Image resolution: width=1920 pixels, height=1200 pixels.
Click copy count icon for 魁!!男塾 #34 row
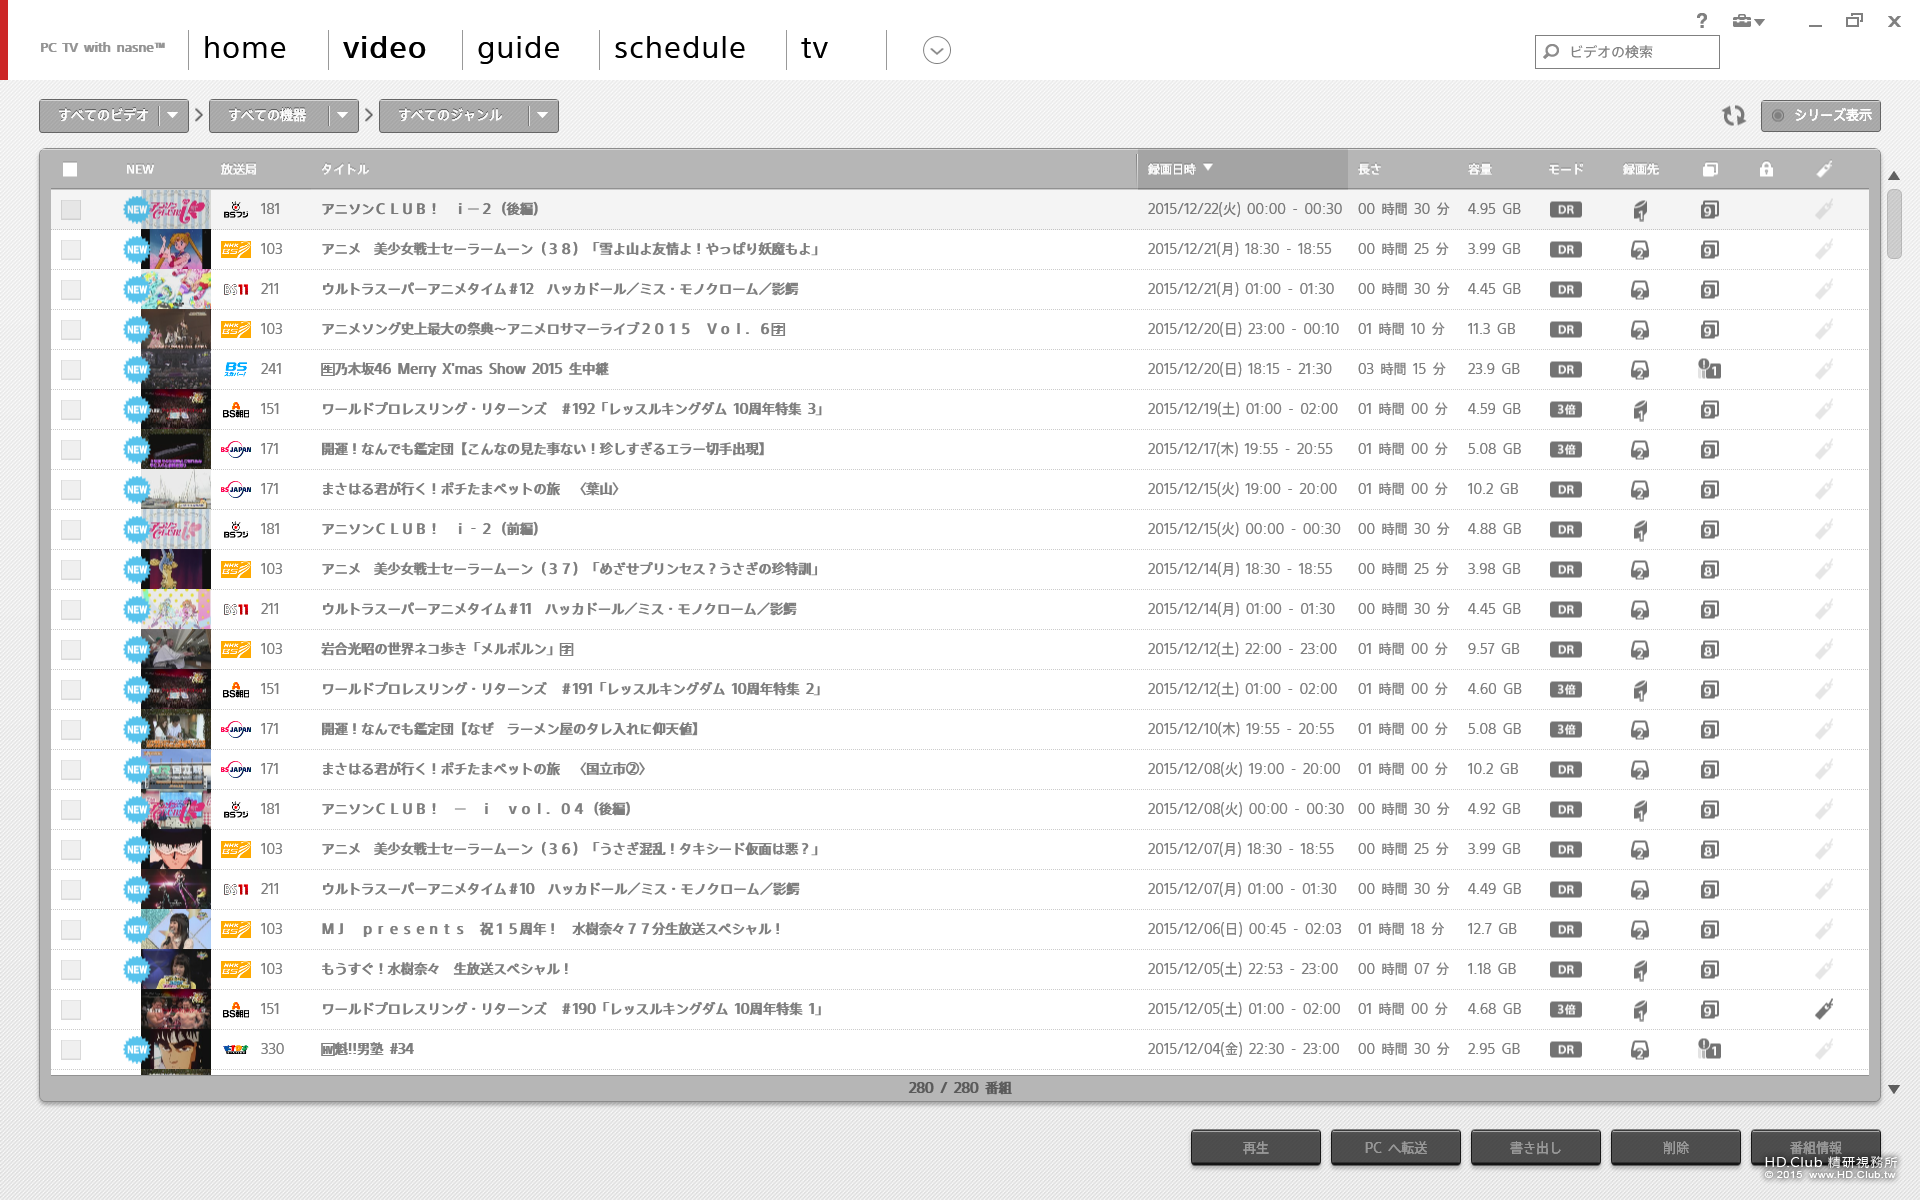[x=1709, y=1049]
